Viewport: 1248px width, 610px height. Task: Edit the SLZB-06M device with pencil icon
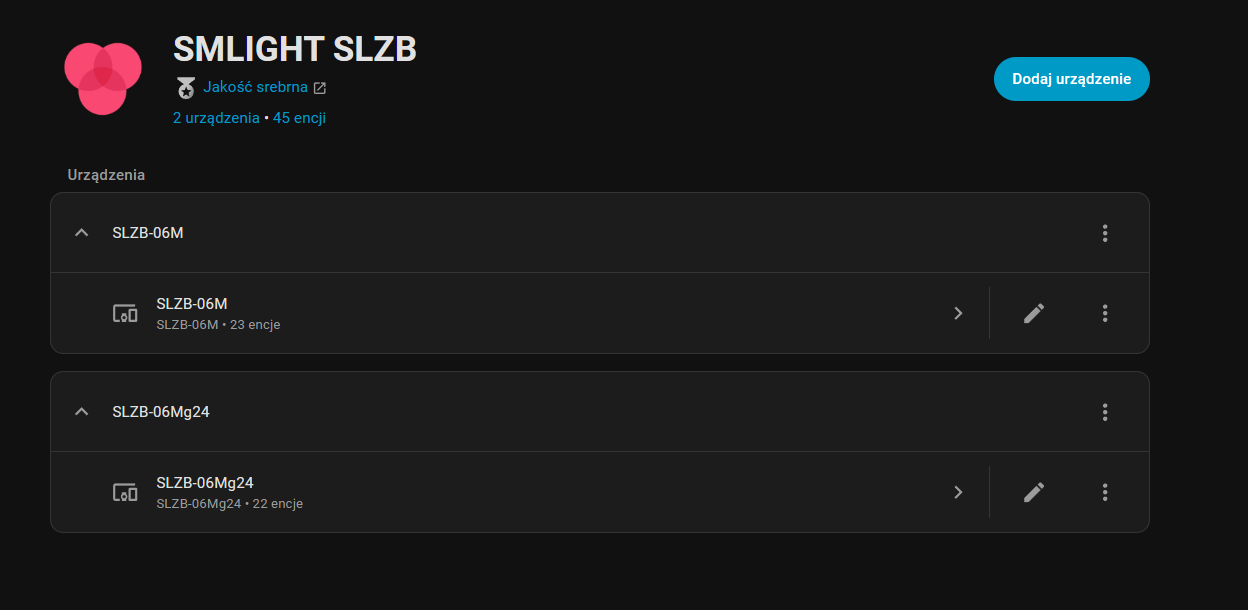1034,313
